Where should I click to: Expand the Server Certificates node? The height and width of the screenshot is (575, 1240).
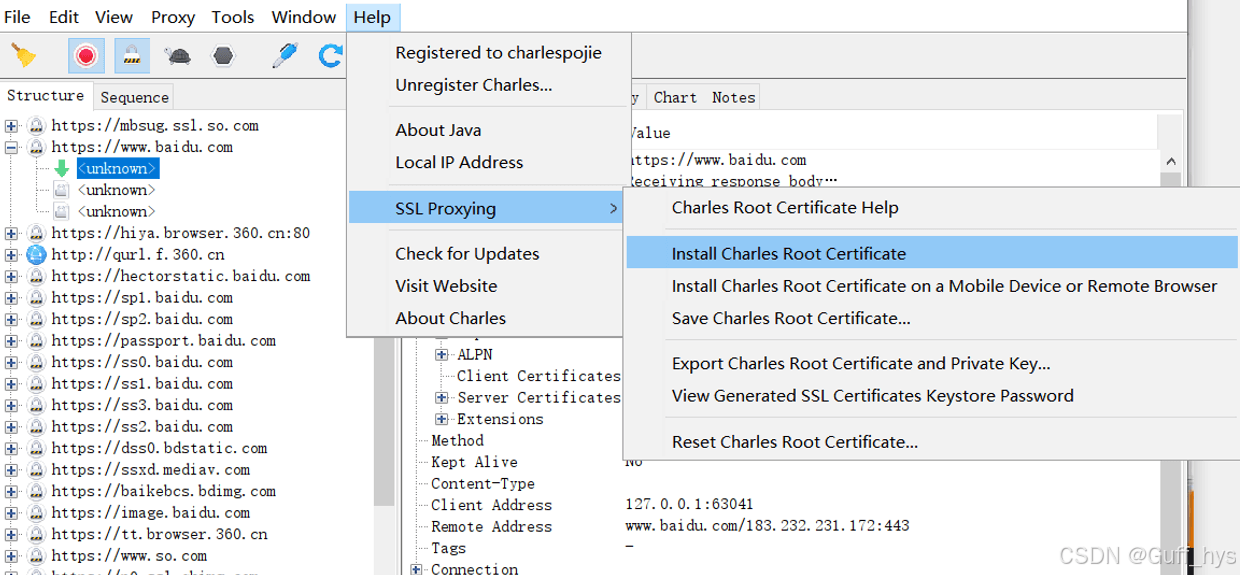pyautogui.click(x=442, y=398)
